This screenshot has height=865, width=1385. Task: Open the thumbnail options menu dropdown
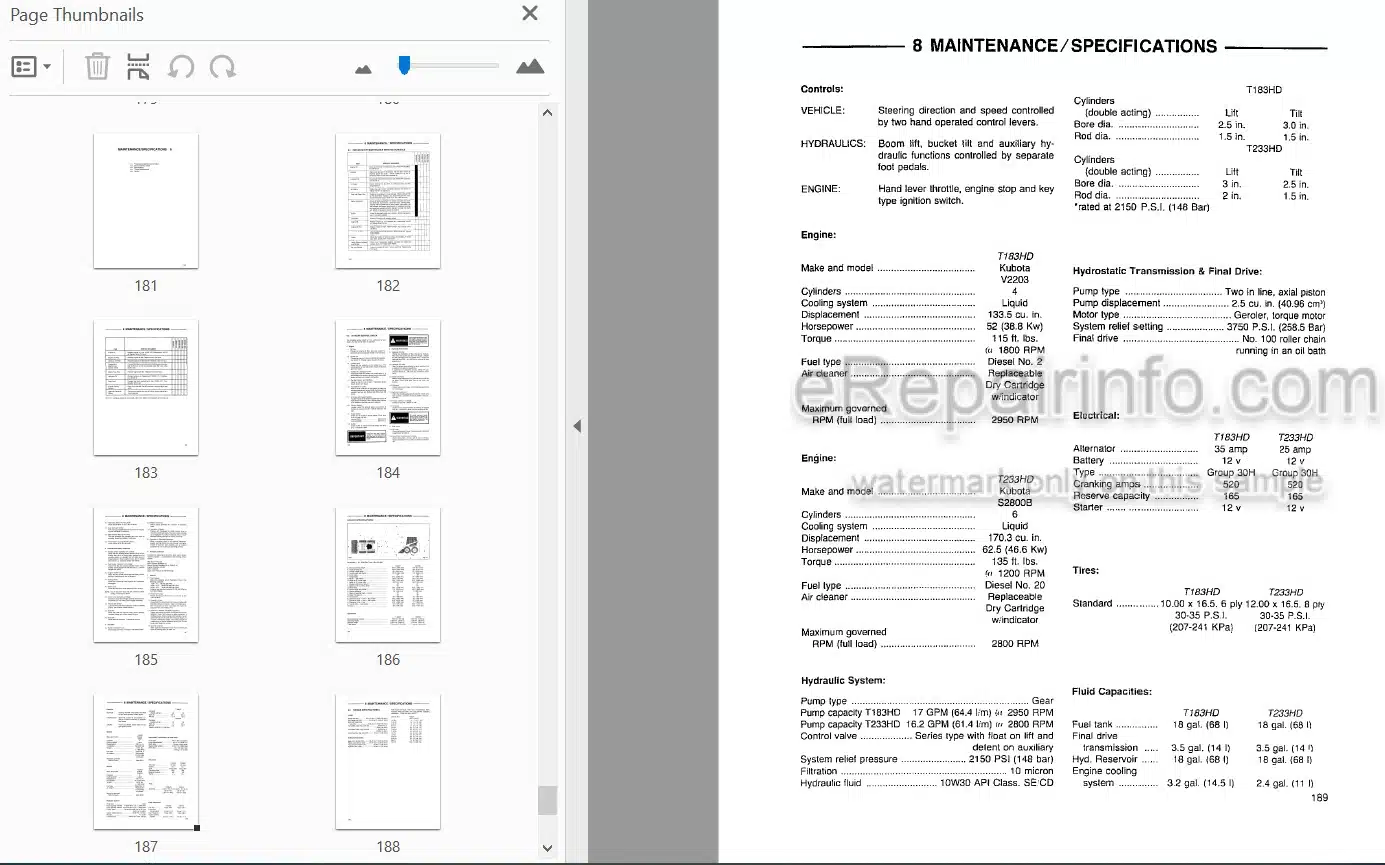point(32,67)
